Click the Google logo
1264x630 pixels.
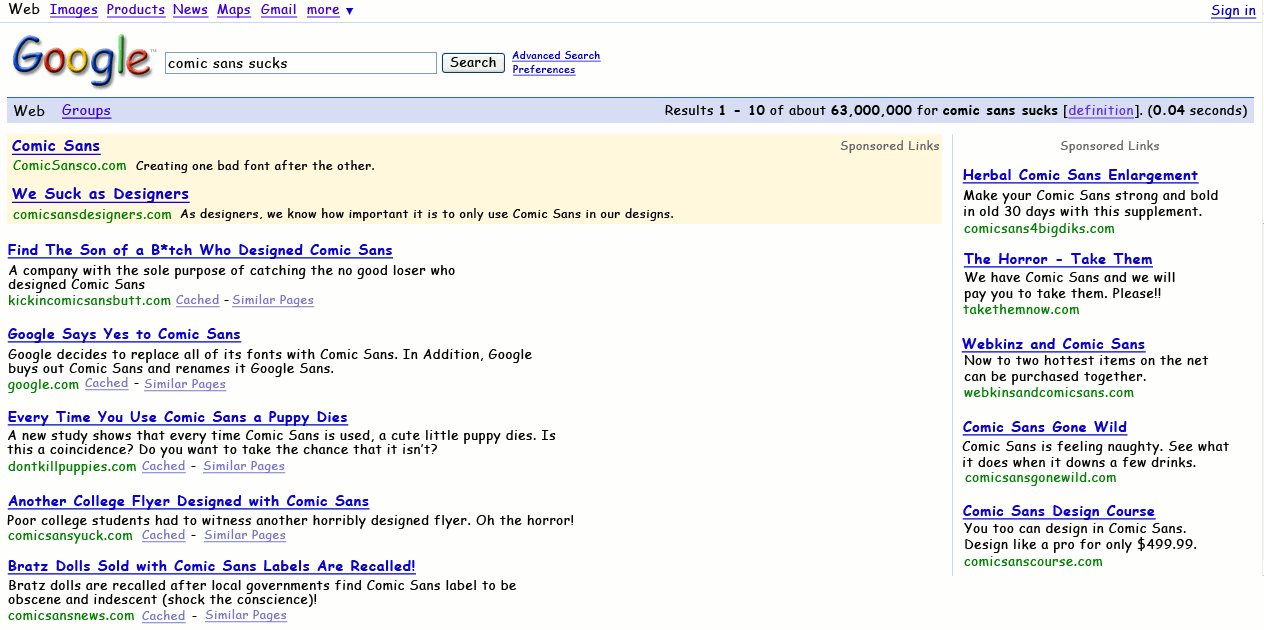click(x=83, y=60)
